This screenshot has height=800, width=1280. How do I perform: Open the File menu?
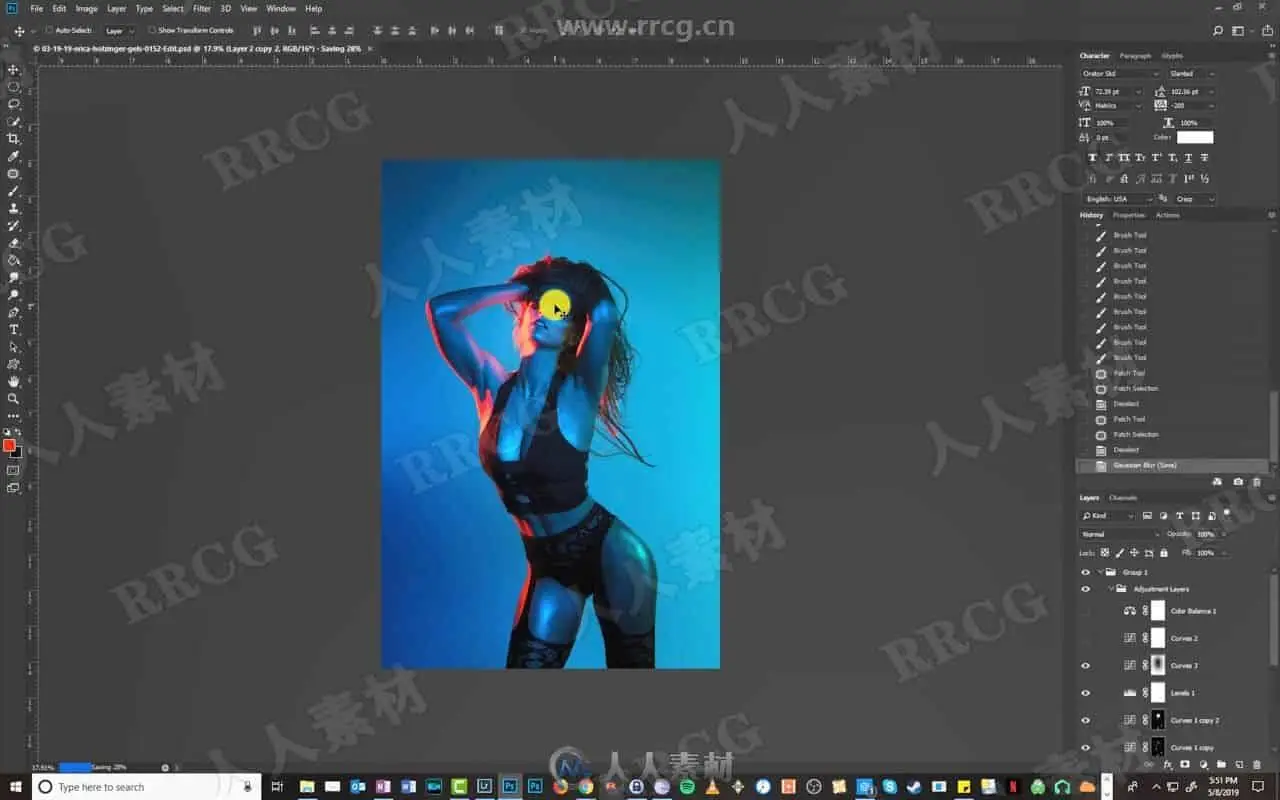pyautogui.click(x=37, y=9)
